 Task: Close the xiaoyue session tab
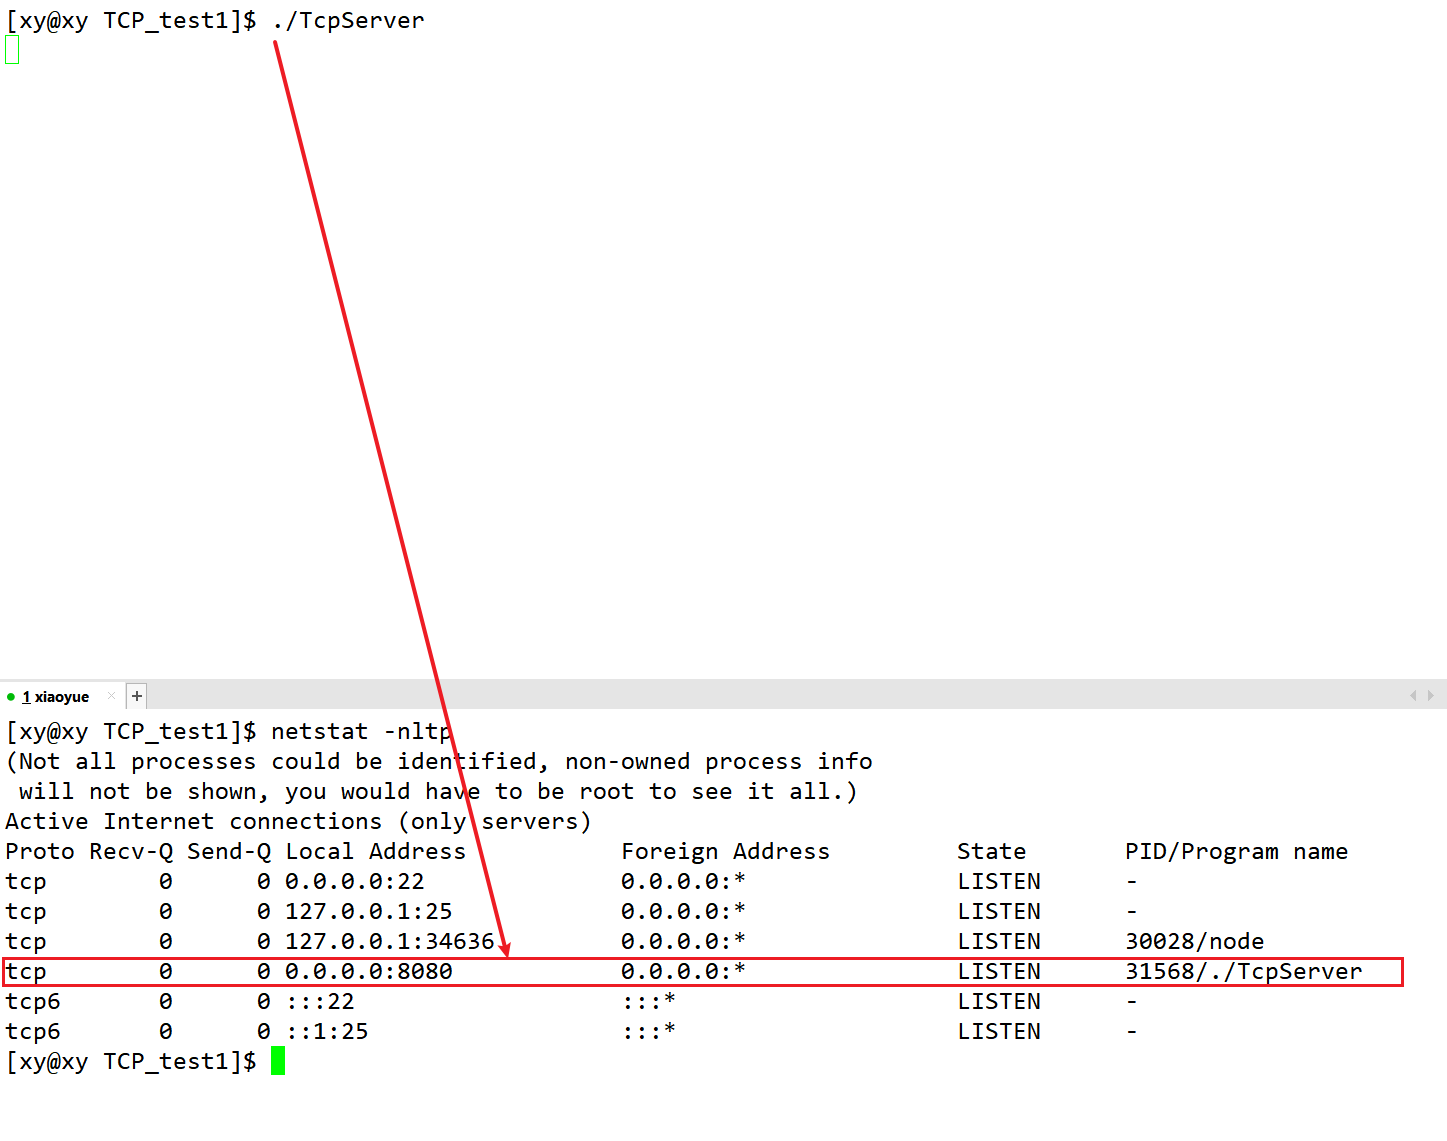coord(111,696)
